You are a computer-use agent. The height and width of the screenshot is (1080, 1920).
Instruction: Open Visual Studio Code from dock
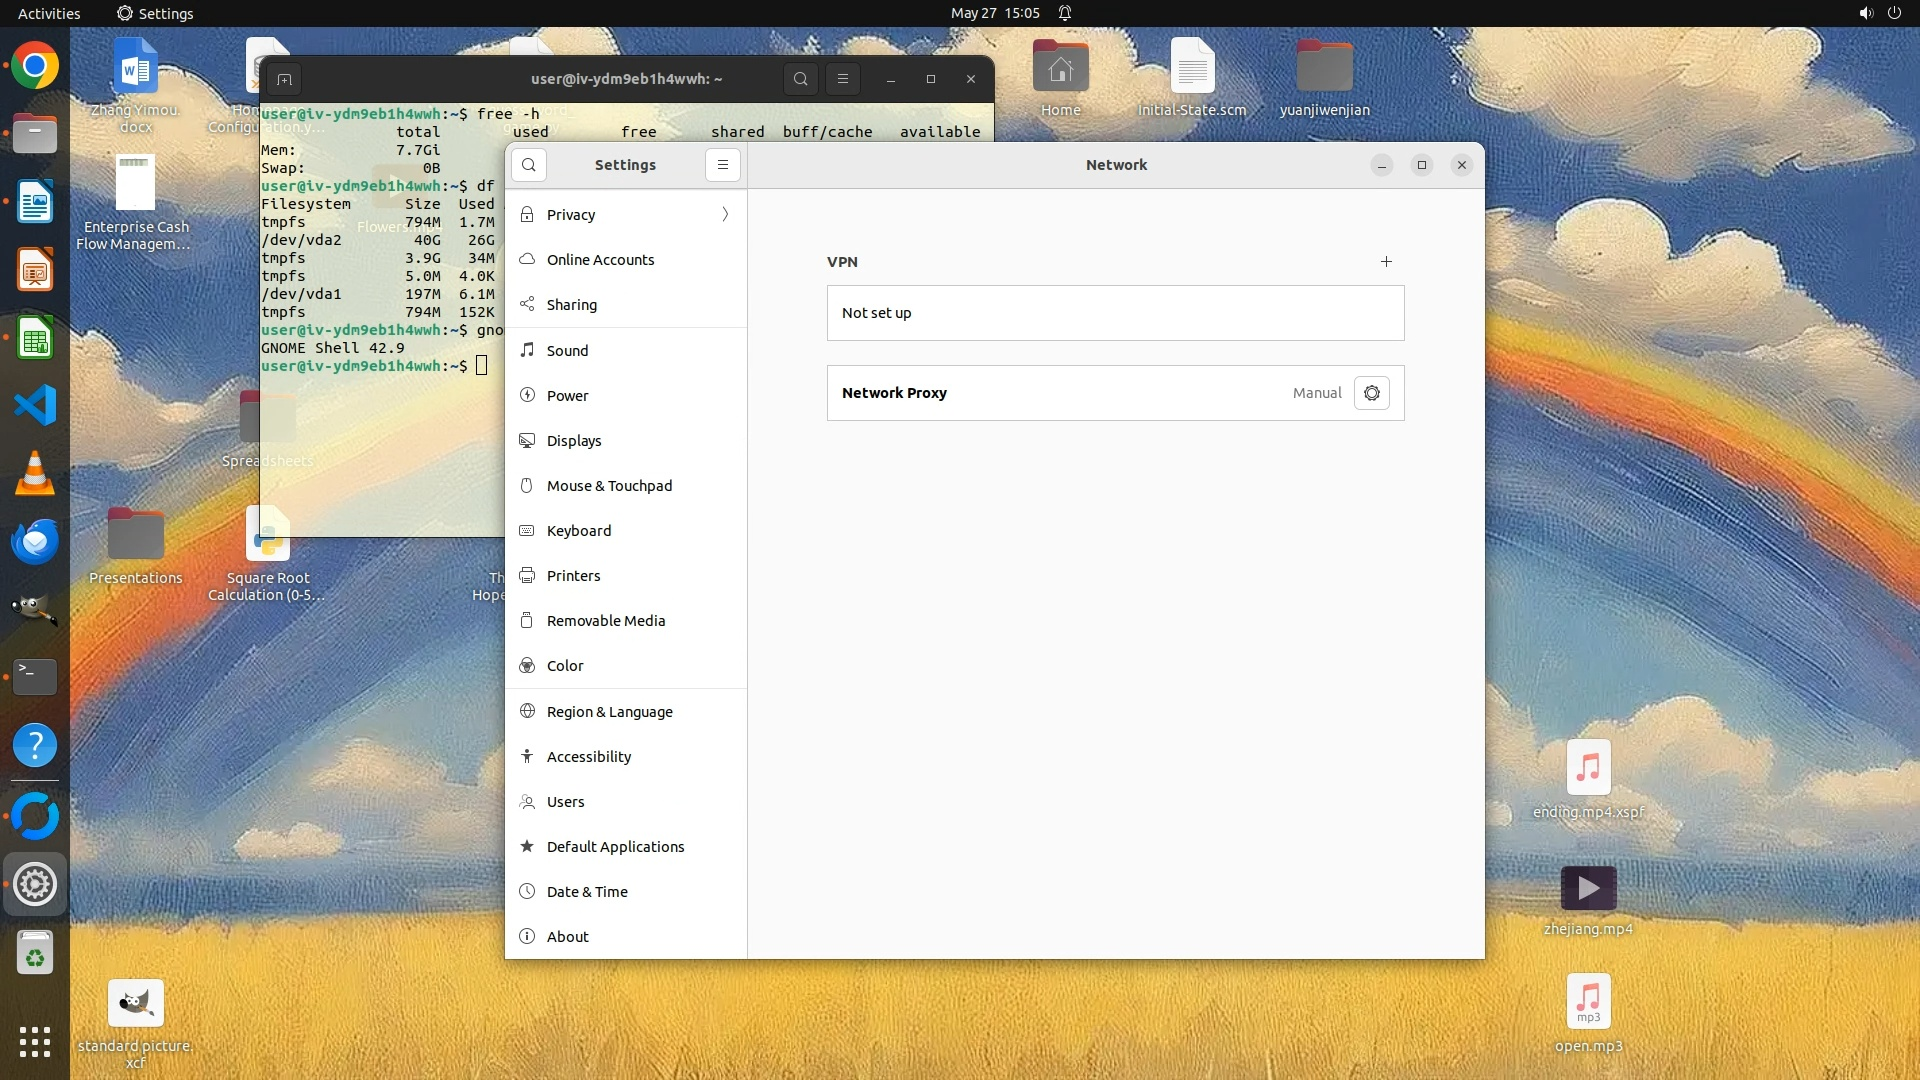coord(35,405)
